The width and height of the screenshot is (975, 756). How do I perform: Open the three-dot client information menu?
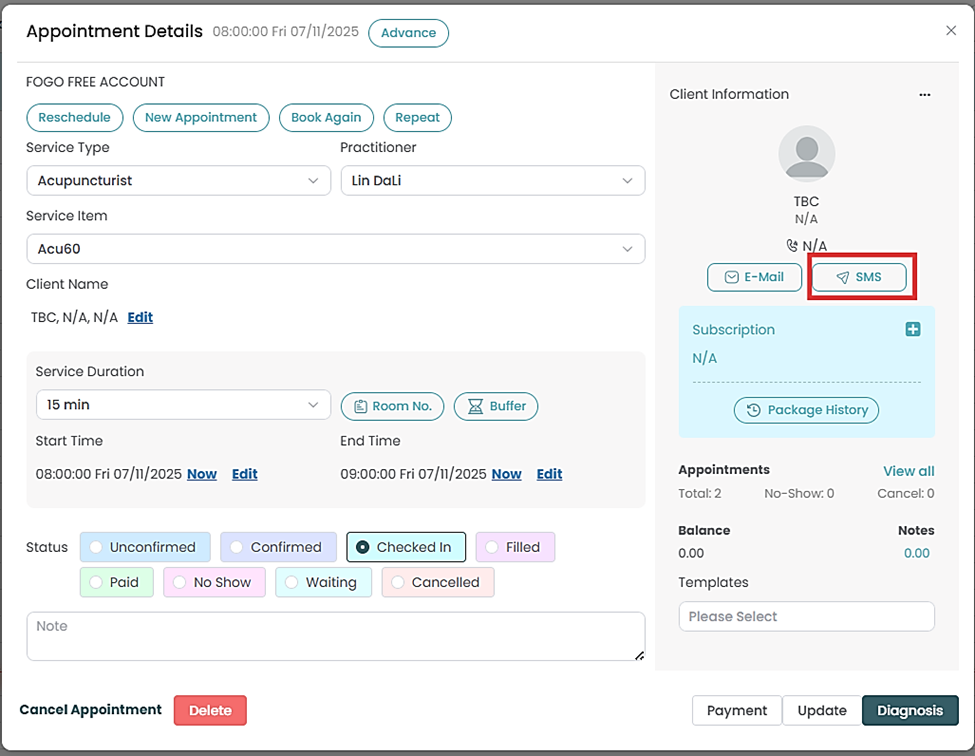point(924,95)
